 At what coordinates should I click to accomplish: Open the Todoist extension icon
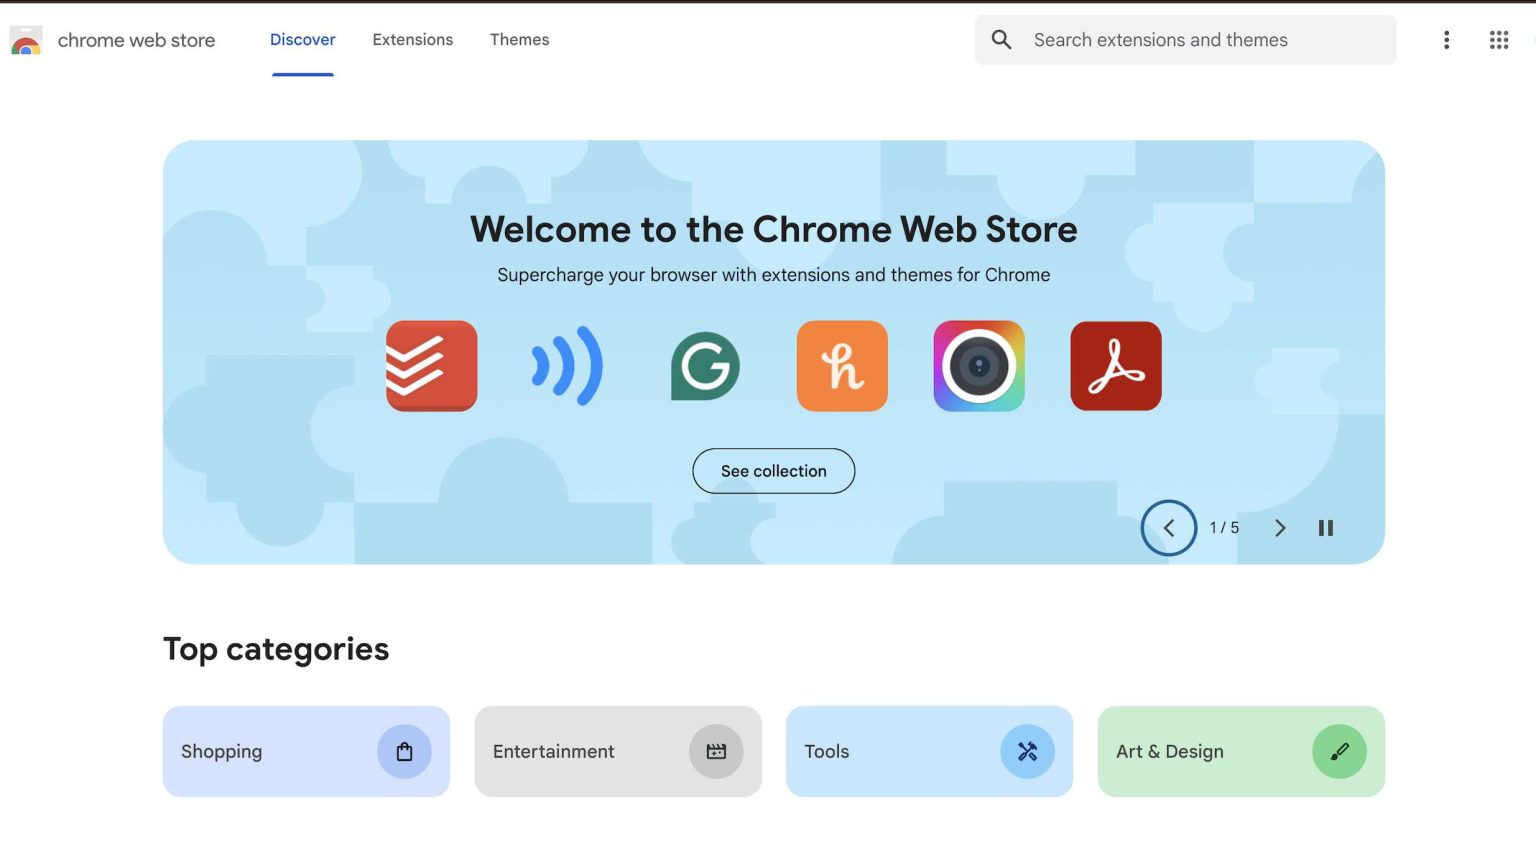[431, 366]
